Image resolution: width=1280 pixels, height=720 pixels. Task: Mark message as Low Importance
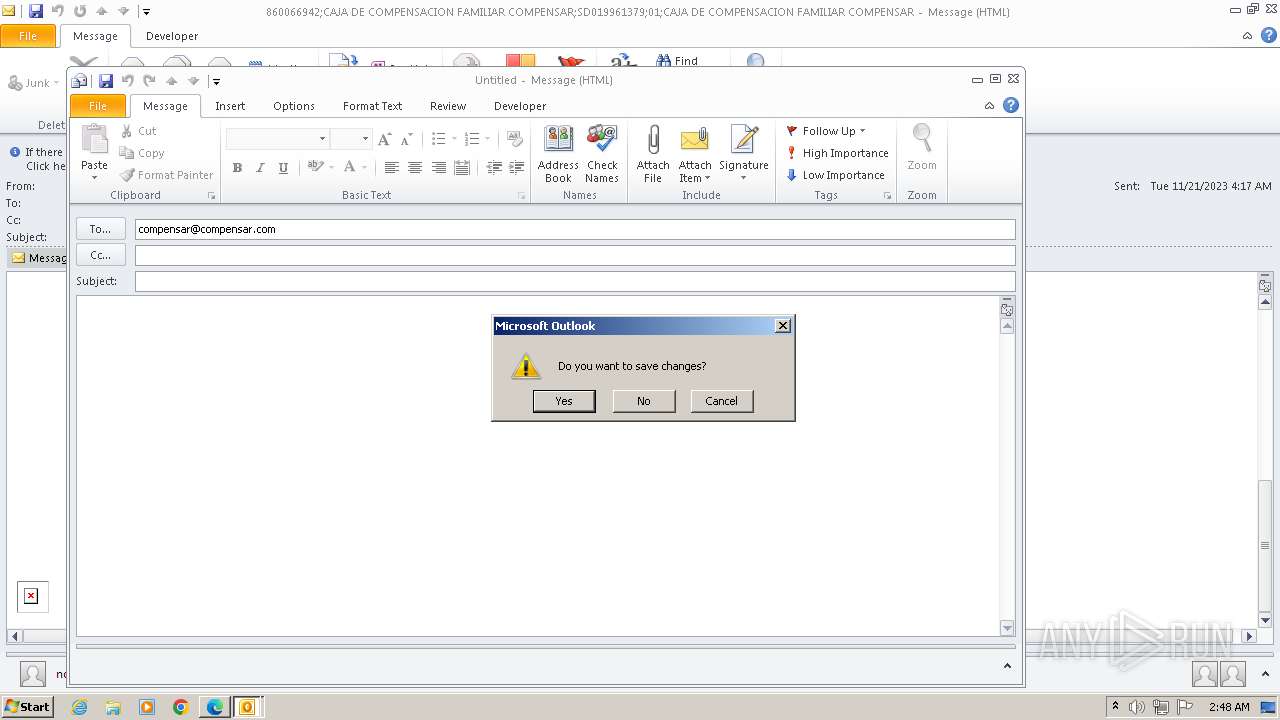tap(837, 175)
